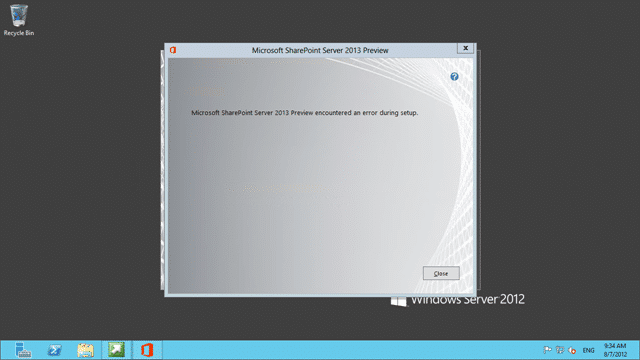
Task: Click the speaker icon with the red mark in the system tray
Action: click(572, 350)
